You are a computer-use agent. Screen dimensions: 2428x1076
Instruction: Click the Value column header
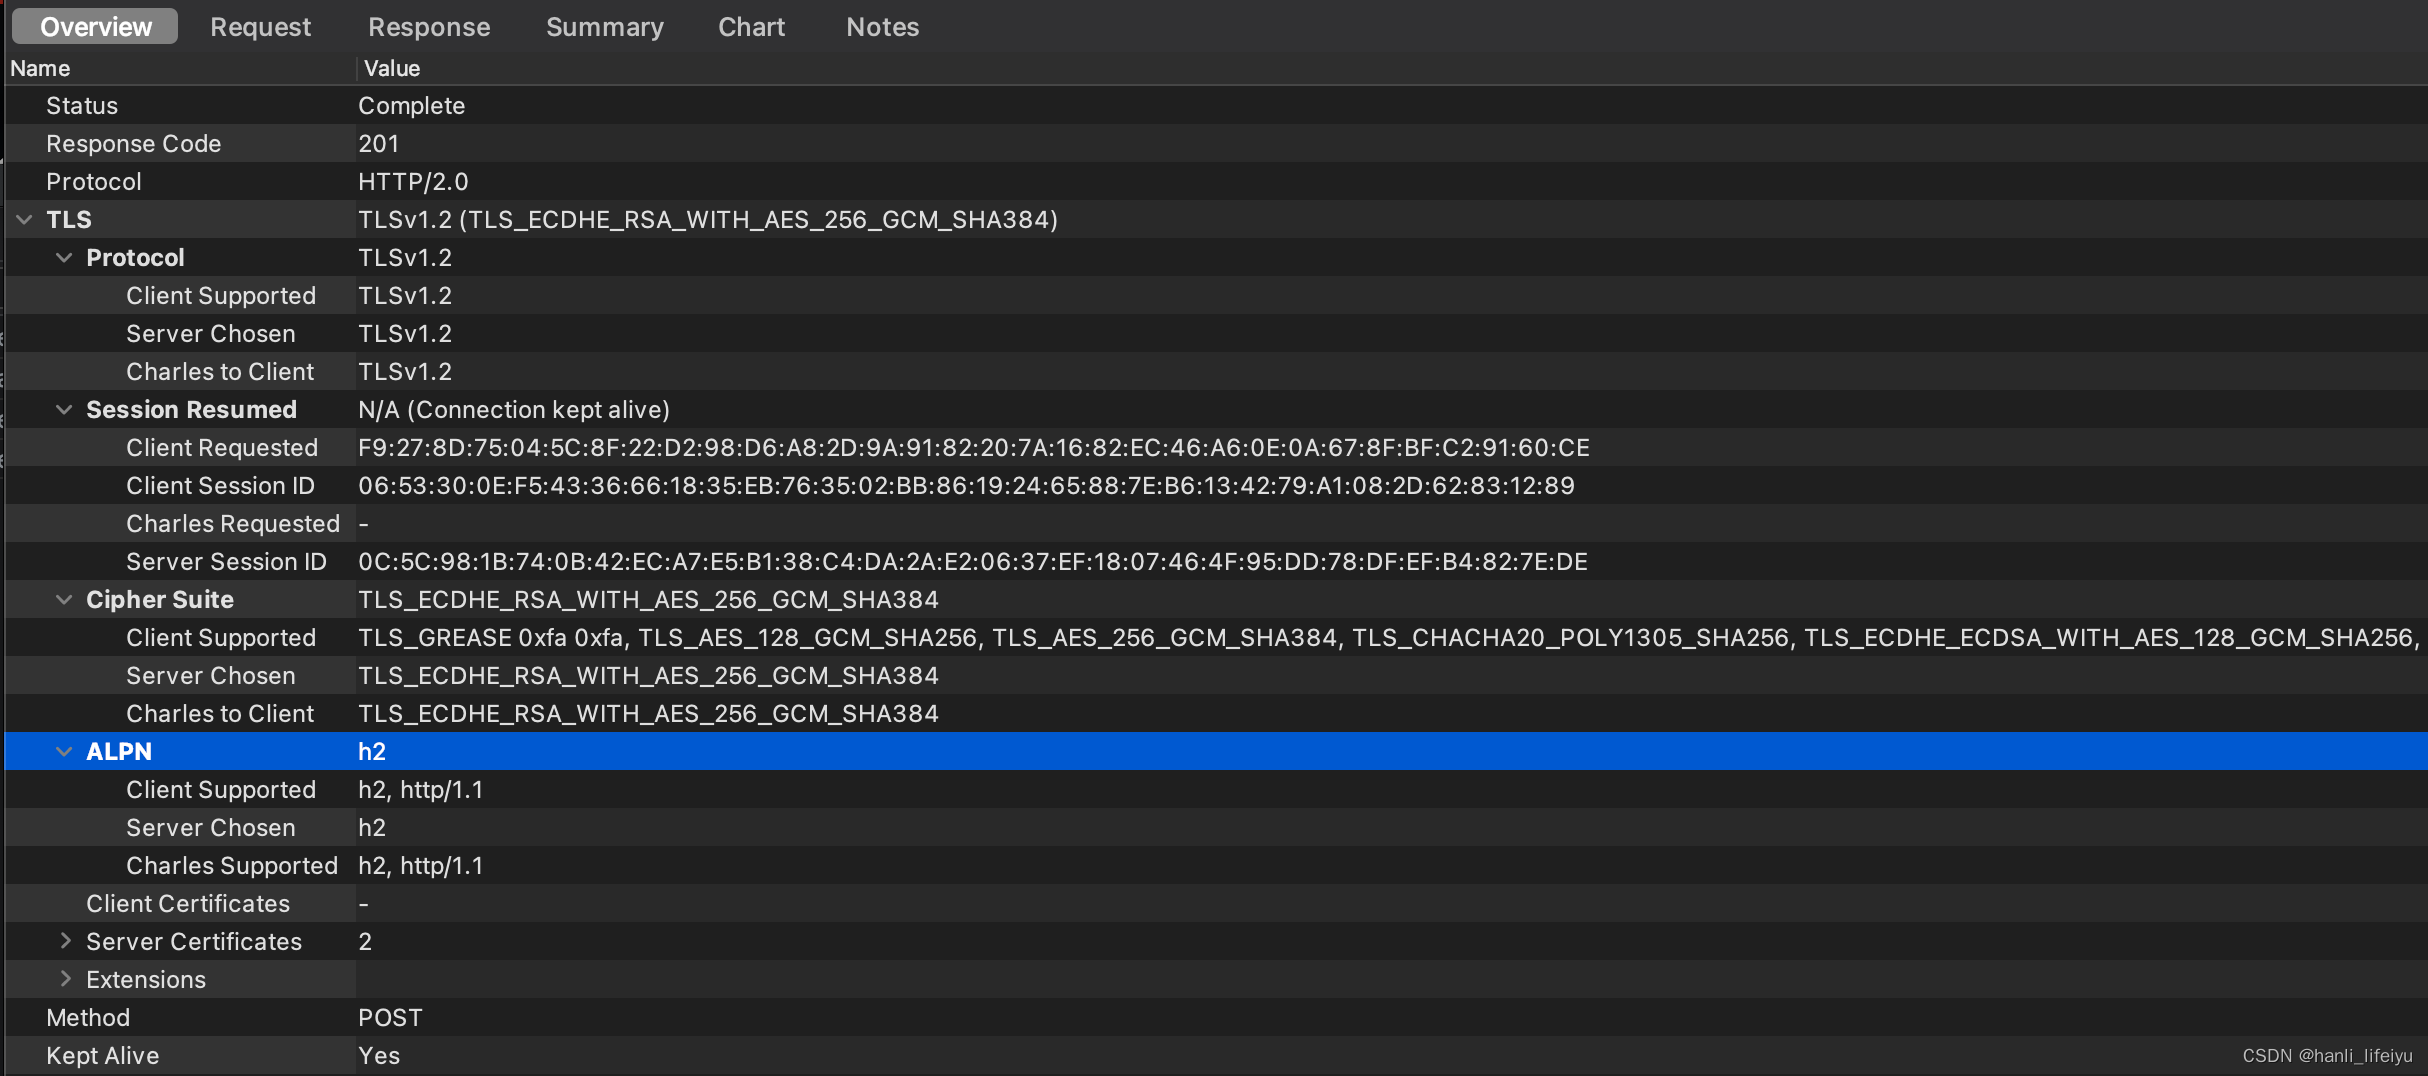(x=391, y=68)
